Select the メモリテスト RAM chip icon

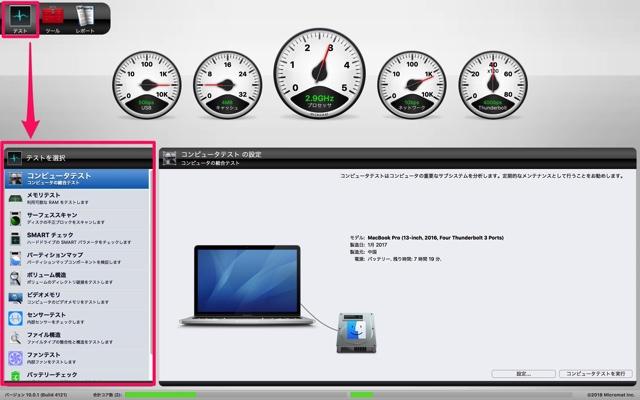[16, 199]
